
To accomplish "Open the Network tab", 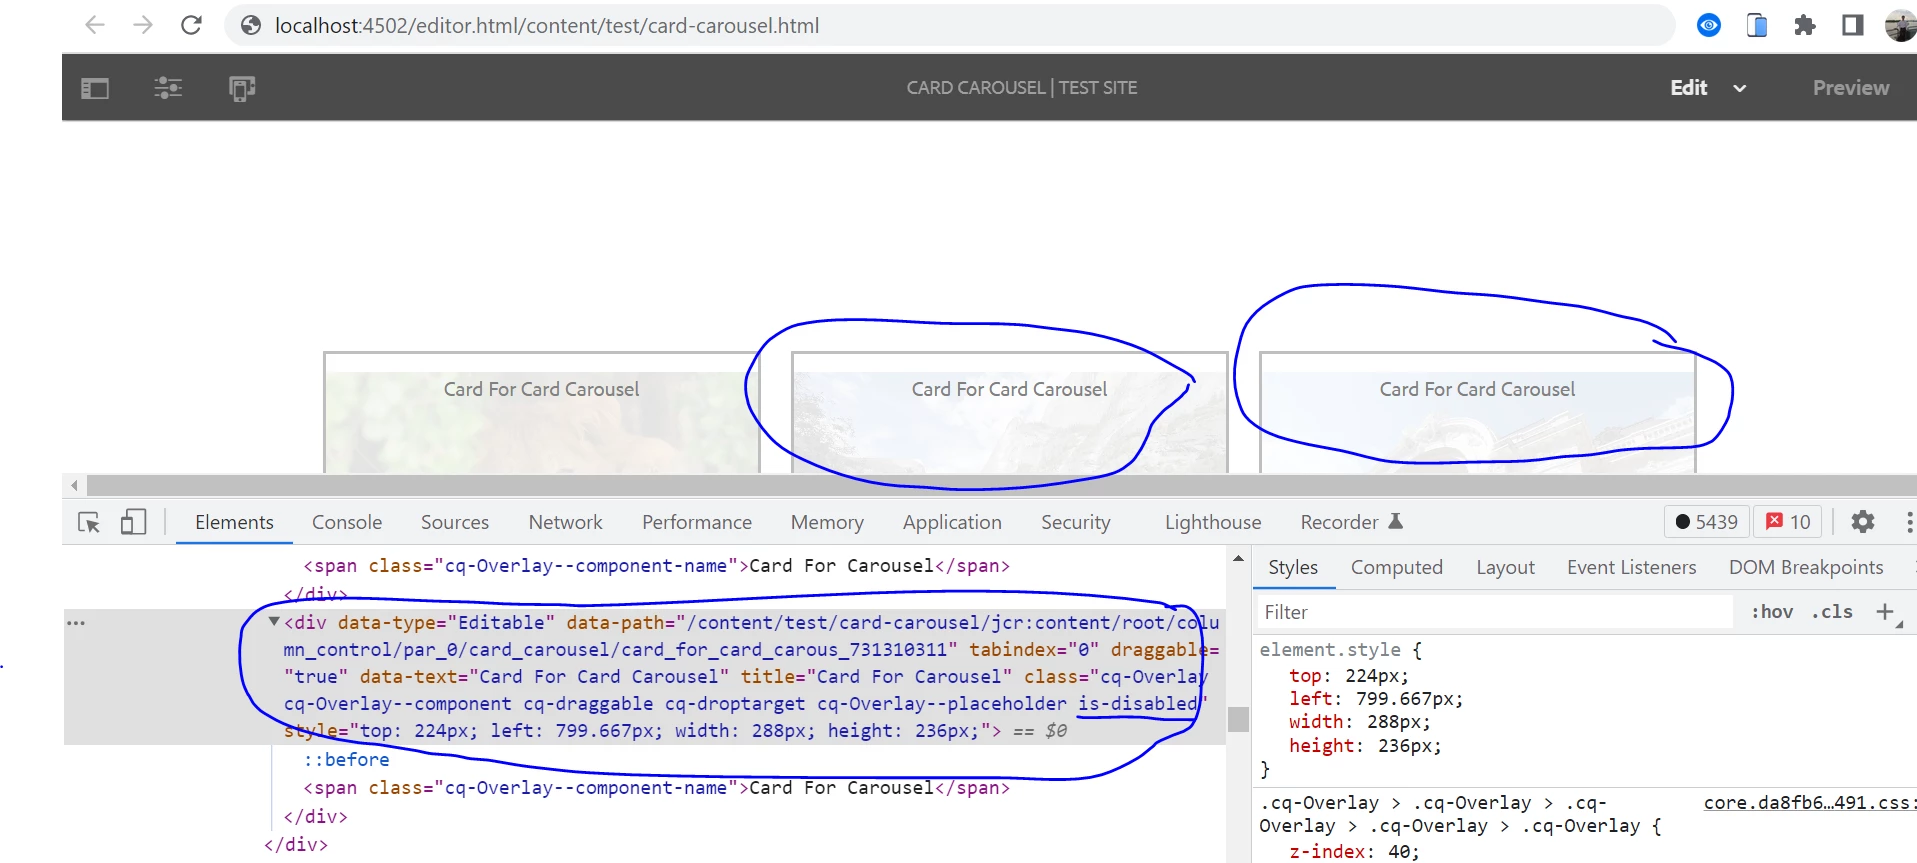I will [566, 522].
